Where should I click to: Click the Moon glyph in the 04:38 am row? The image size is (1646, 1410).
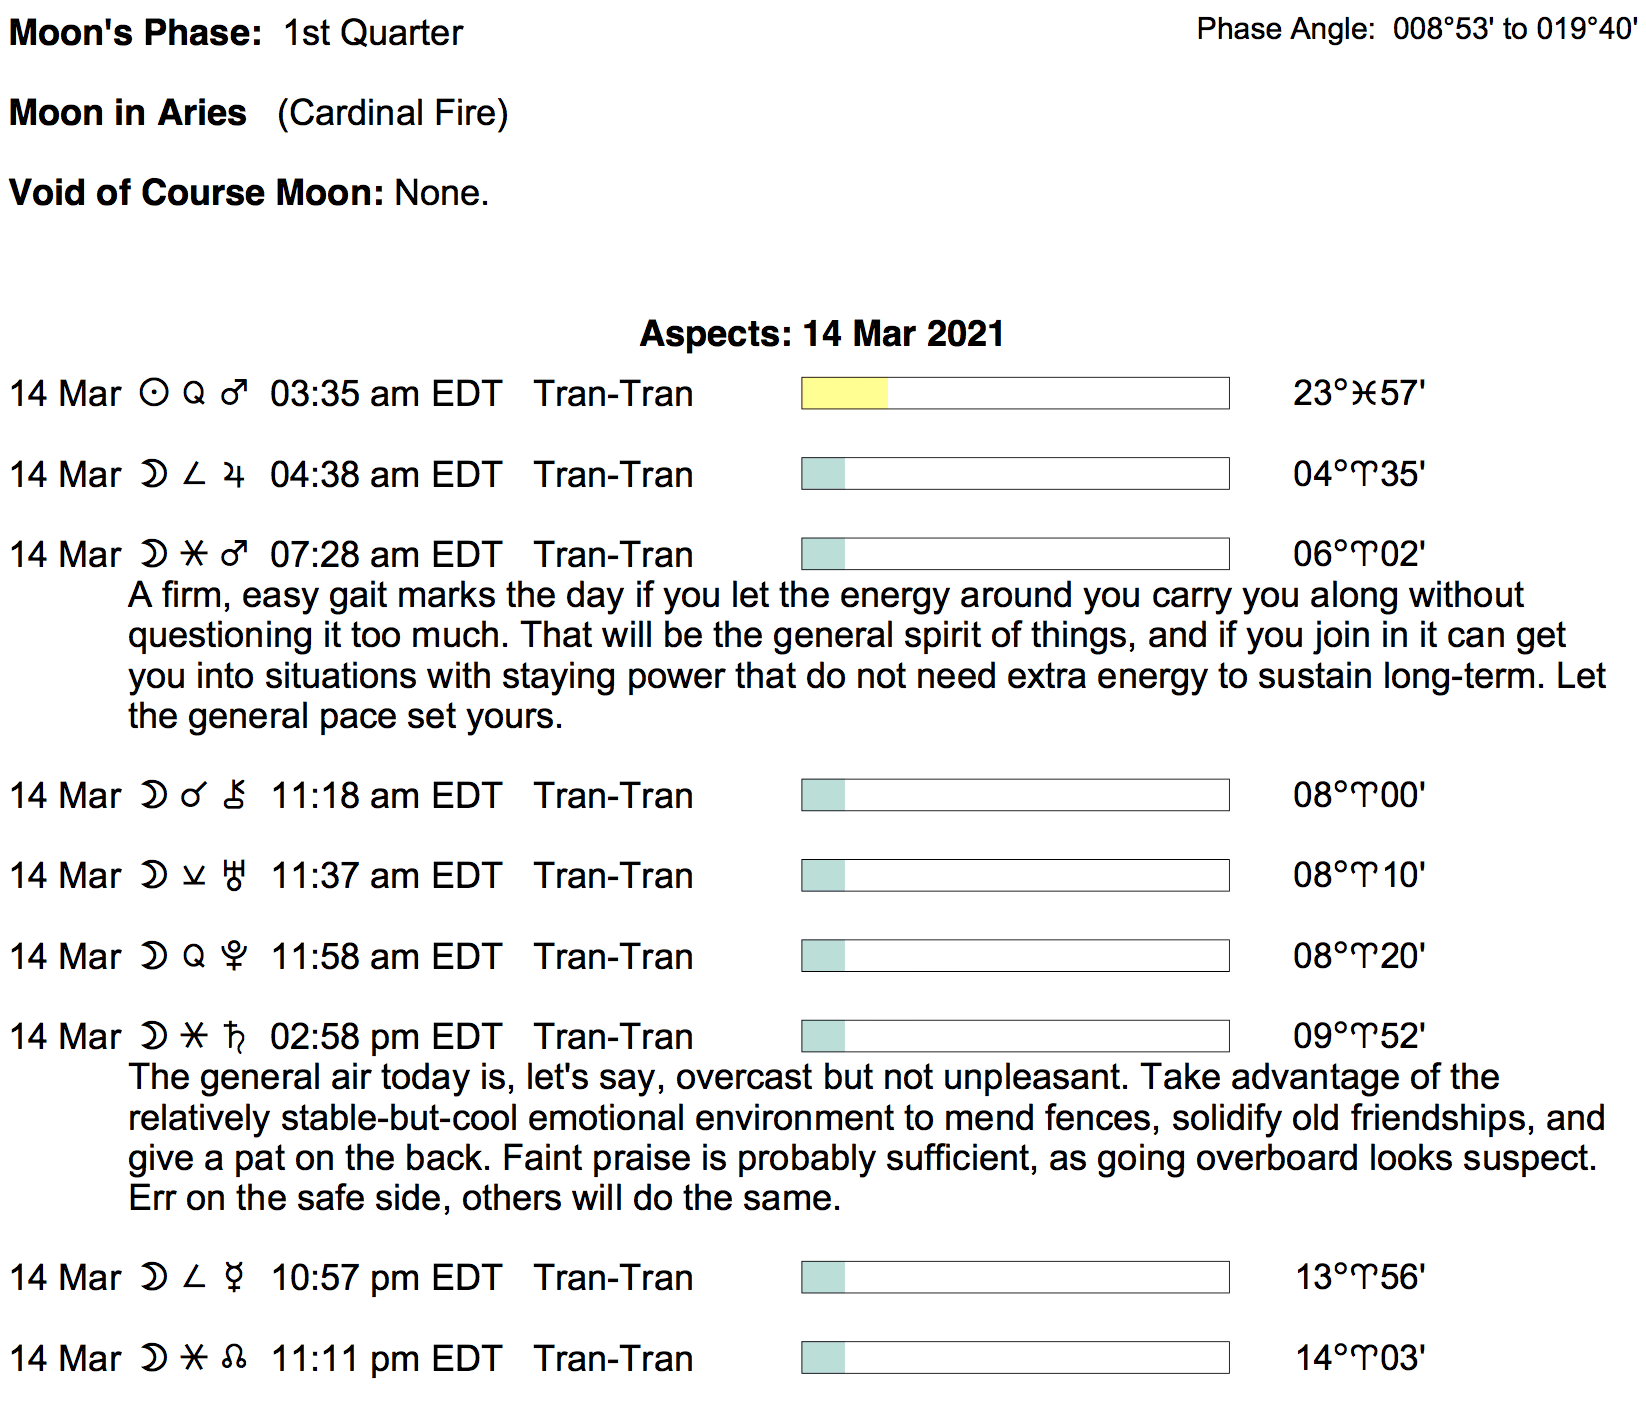(x=154, y=474)
